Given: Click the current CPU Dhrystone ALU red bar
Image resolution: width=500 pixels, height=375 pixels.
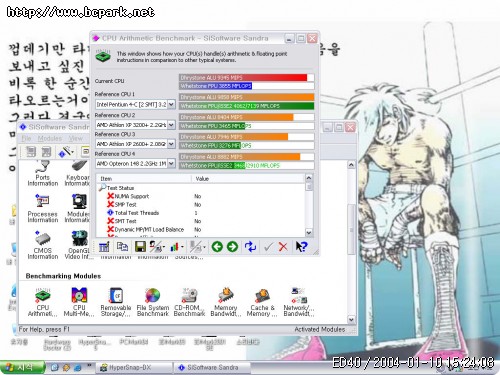Looking at the screenshot, I should [243, 77].
